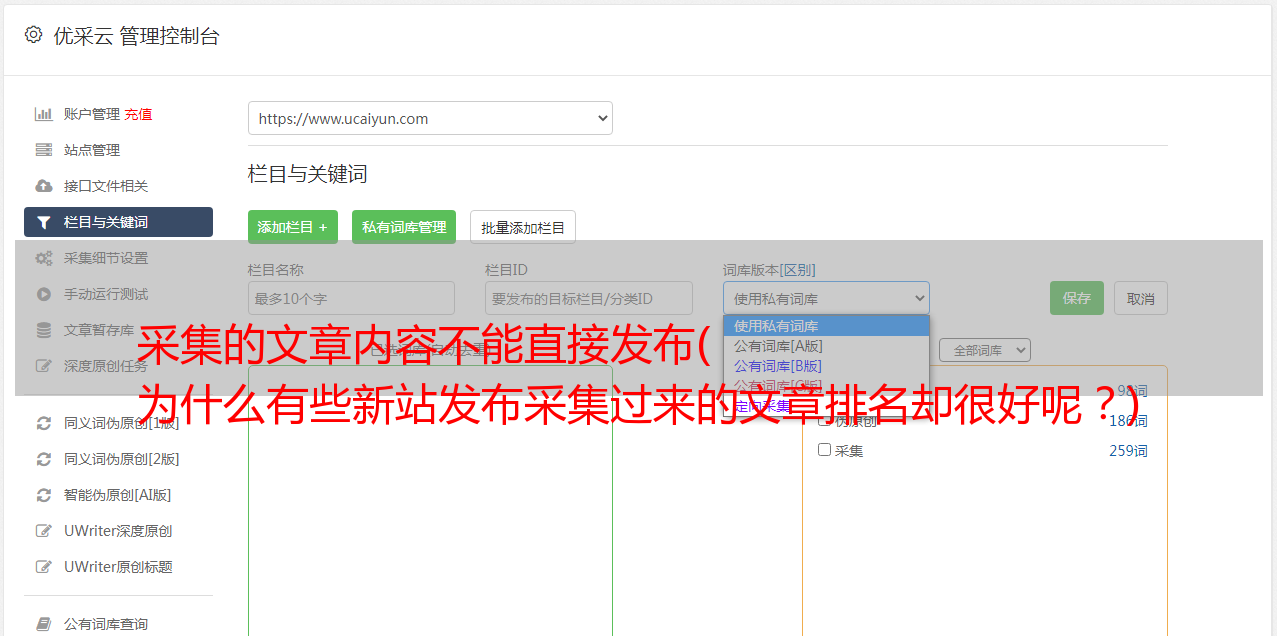Click the 智能伪原创[AI版] refresh icon
Screen dimensions: 1277x636
click(43, 495)
